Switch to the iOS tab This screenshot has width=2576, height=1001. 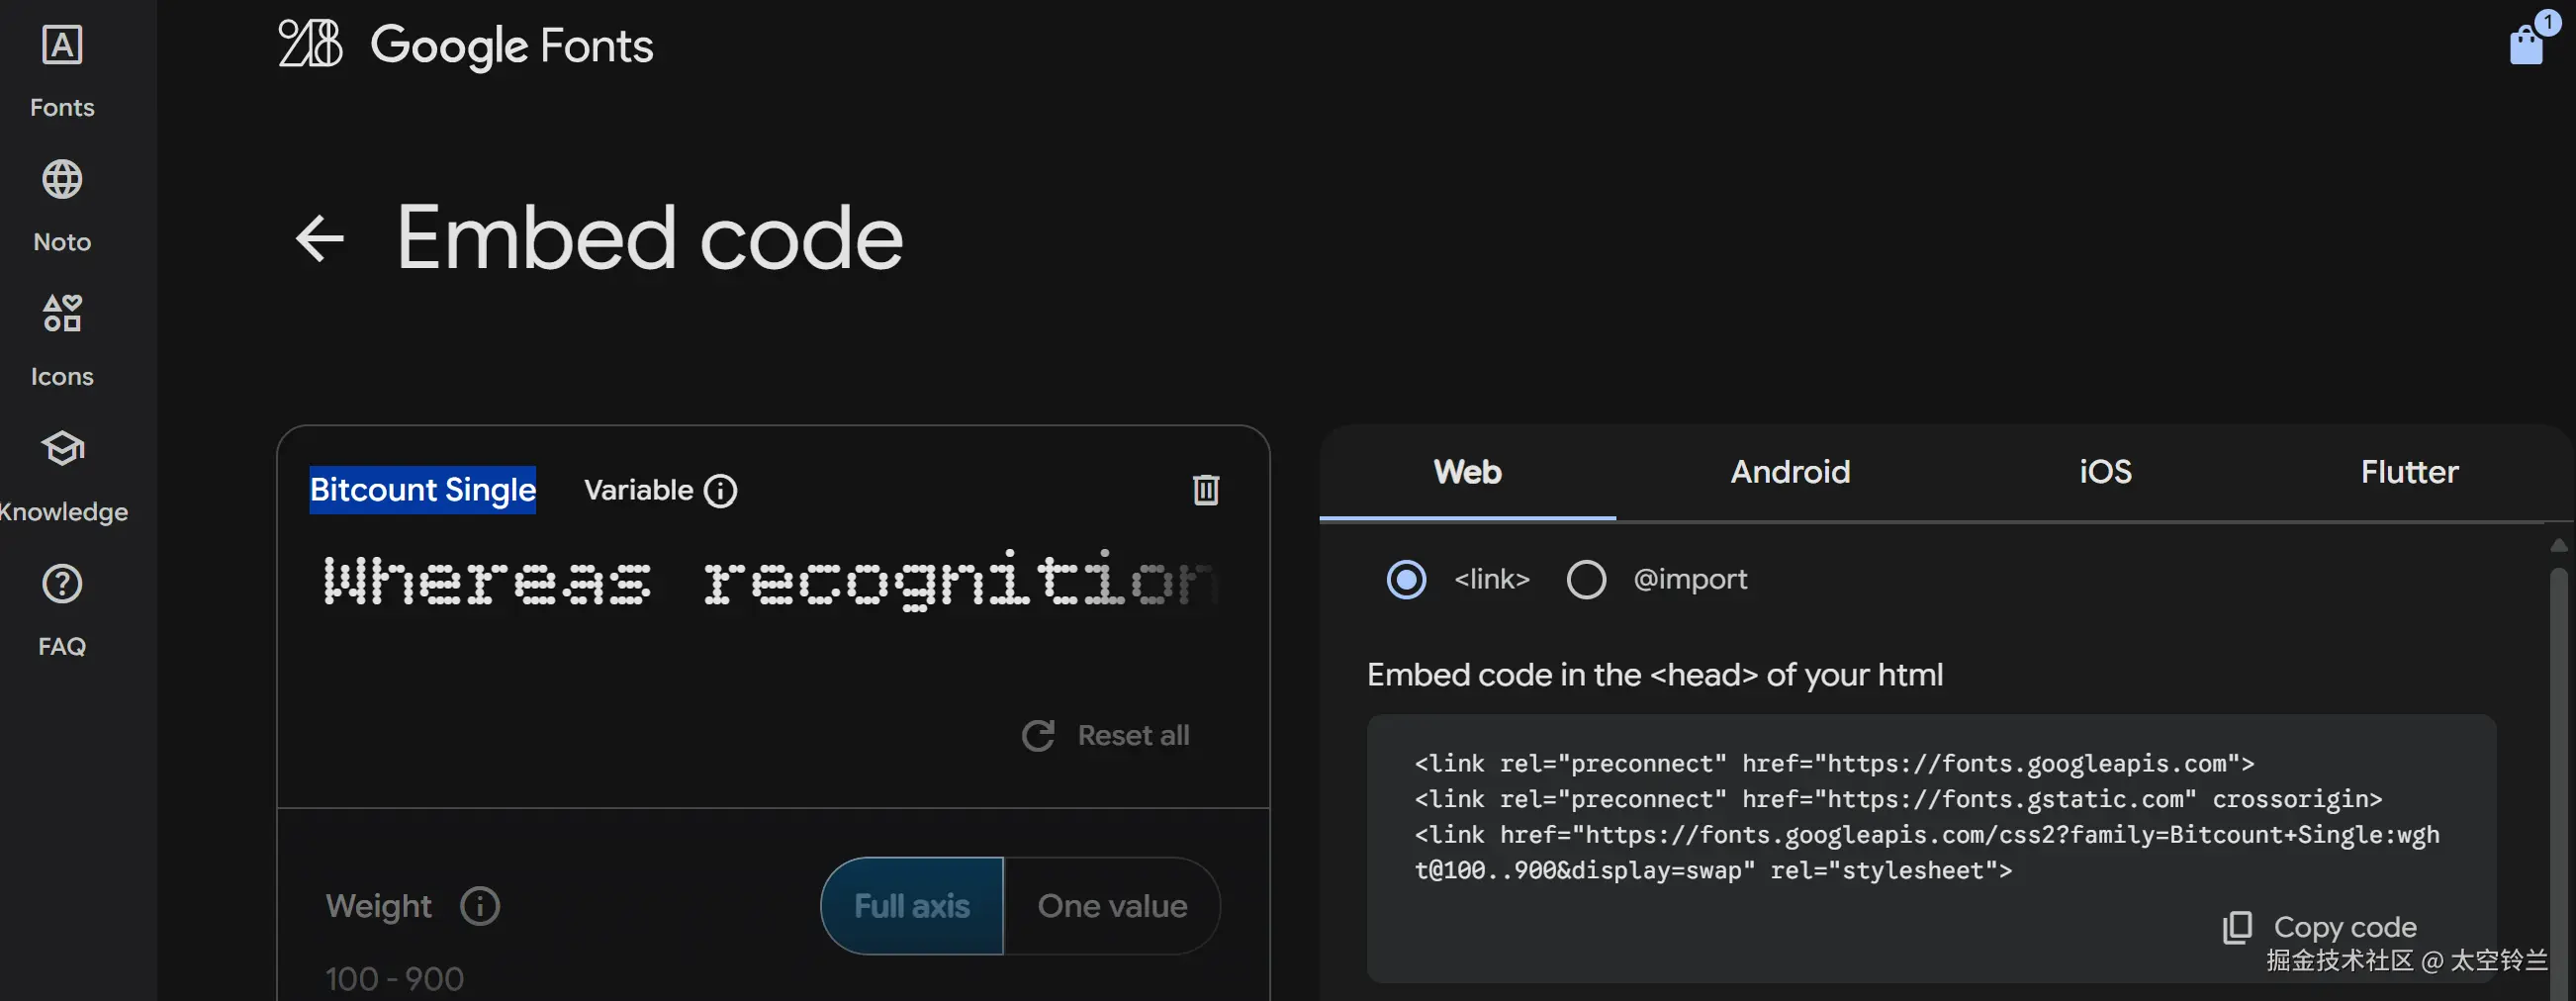2105,472
